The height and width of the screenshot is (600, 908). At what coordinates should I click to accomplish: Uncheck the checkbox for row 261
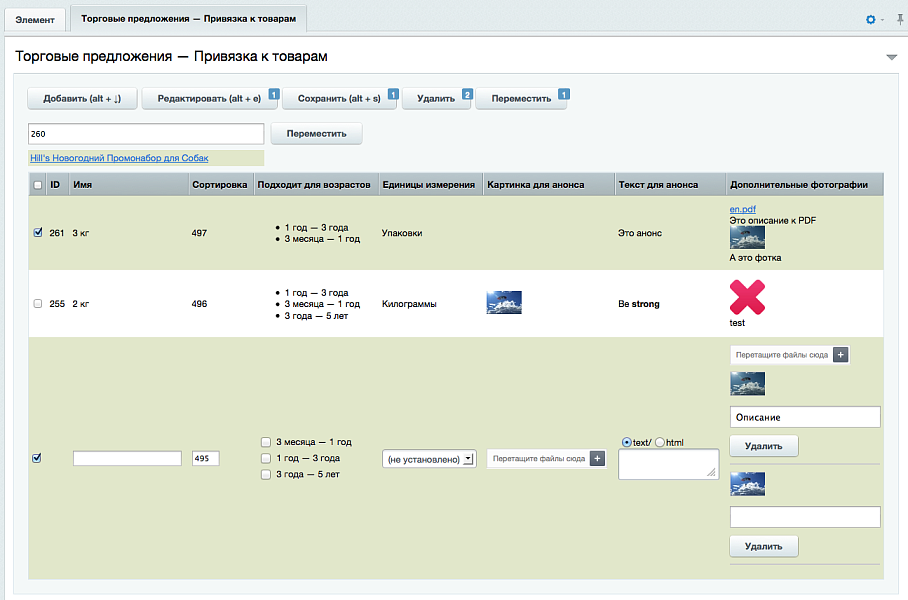click(x=38, y=232)
